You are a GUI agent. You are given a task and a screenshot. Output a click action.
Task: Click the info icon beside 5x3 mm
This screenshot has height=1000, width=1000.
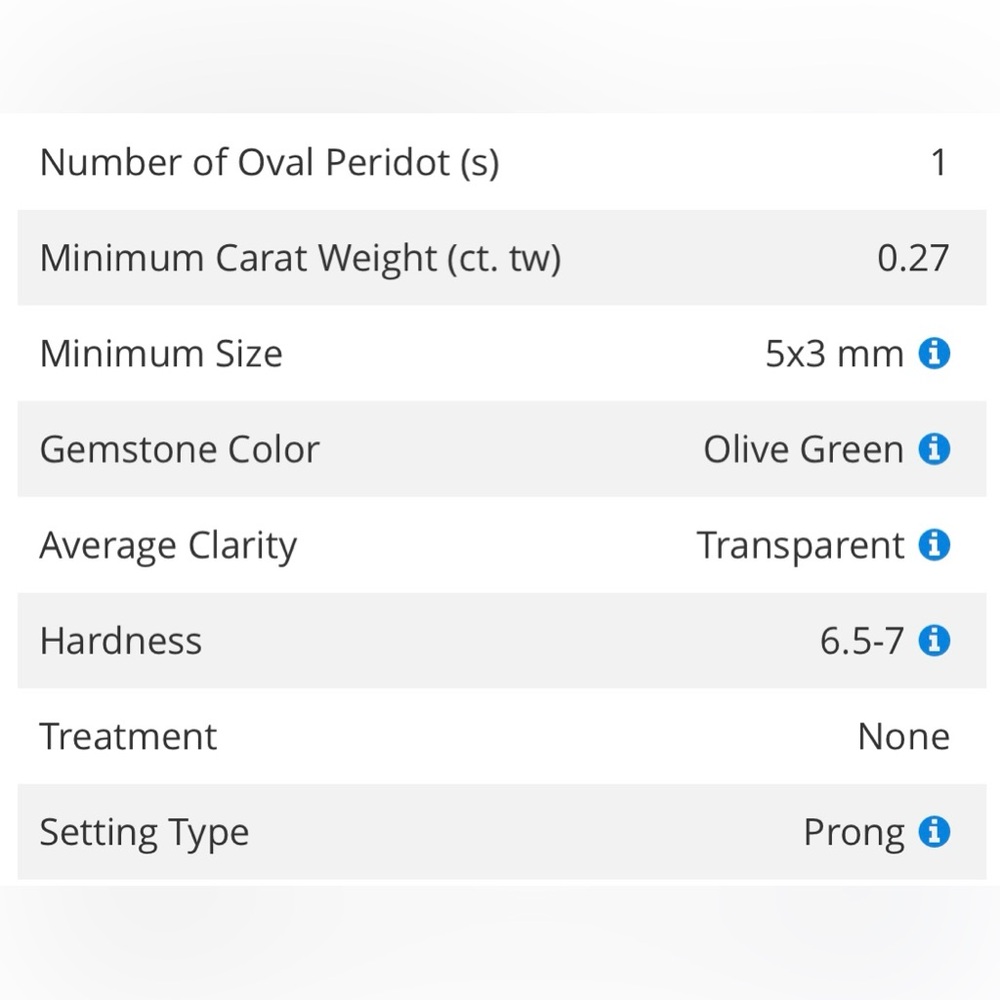934,353
